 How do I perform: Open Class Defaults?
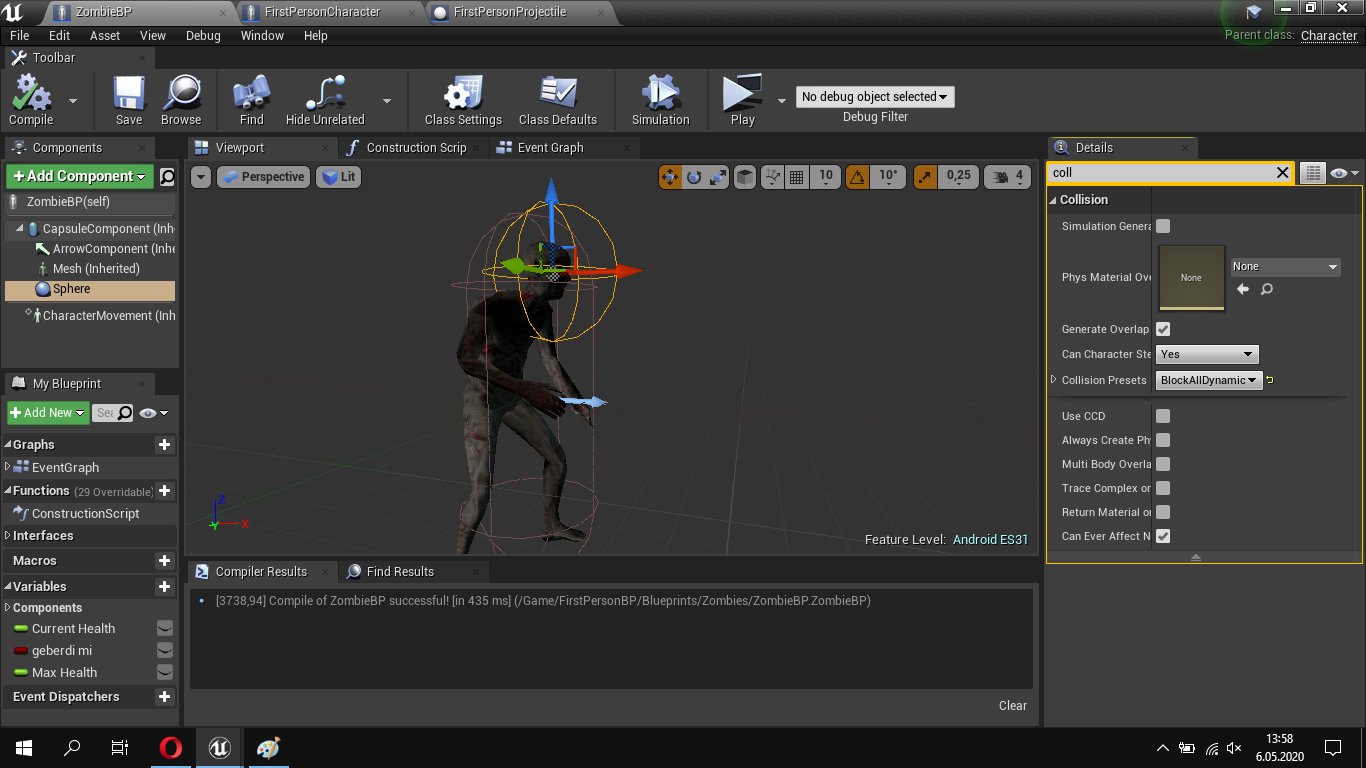[558, 101]
